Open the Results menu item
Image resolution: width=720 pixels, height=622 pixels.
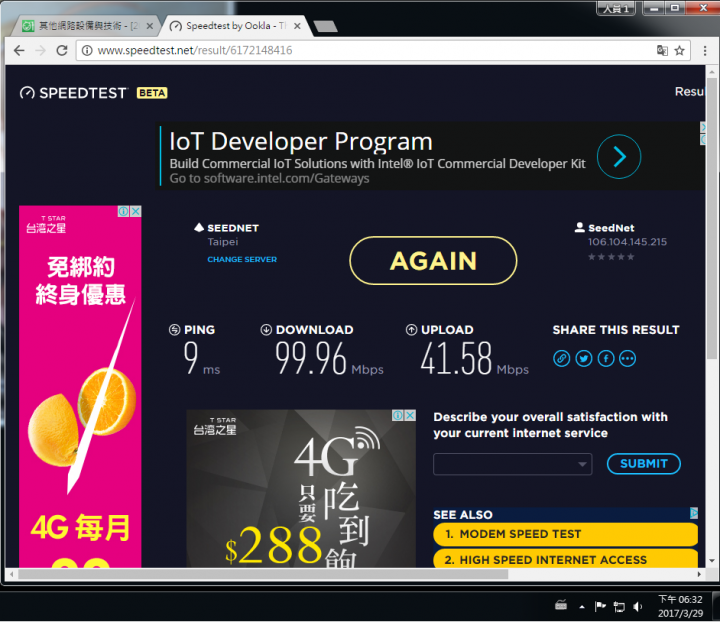click(689, 91)
